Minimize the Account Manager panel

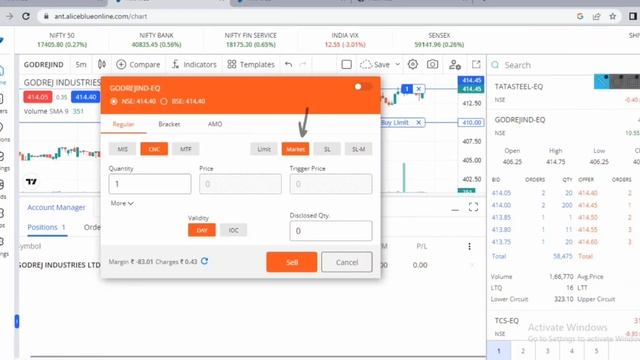tap(455, 209)
